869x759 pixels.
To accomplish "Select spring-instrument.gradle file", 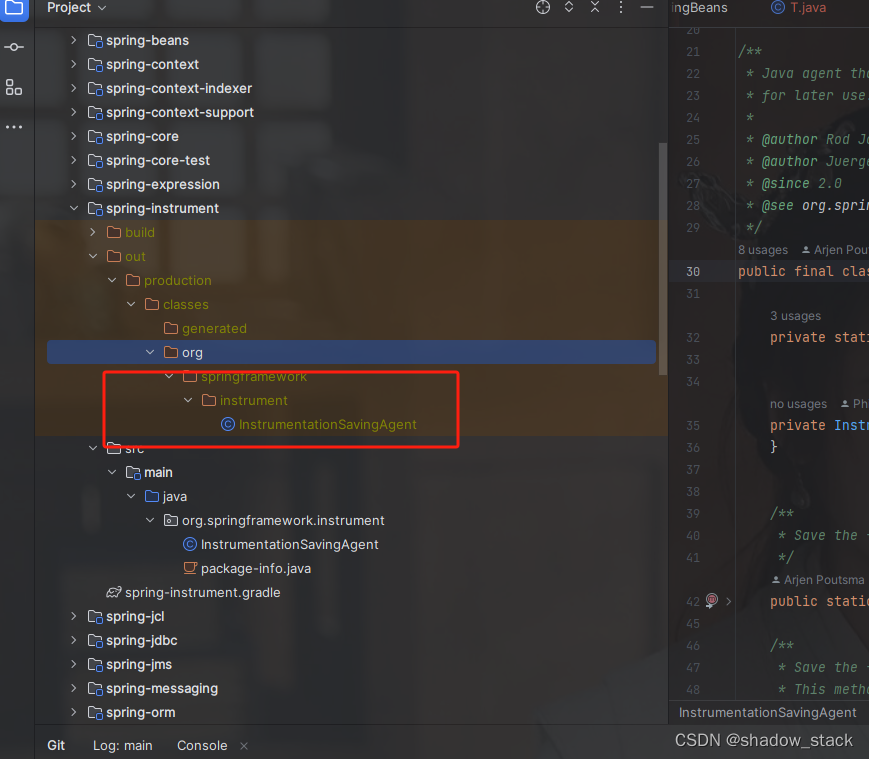I will coord(202,592).
